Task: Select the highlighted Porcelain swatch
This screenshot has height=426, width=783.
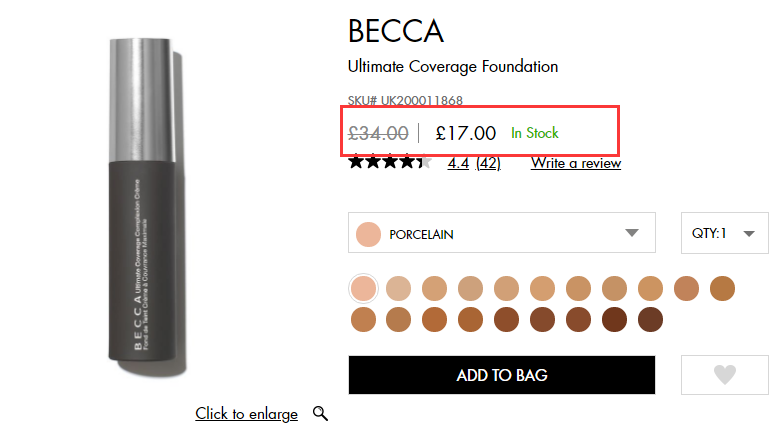Action: pos(363,289)
